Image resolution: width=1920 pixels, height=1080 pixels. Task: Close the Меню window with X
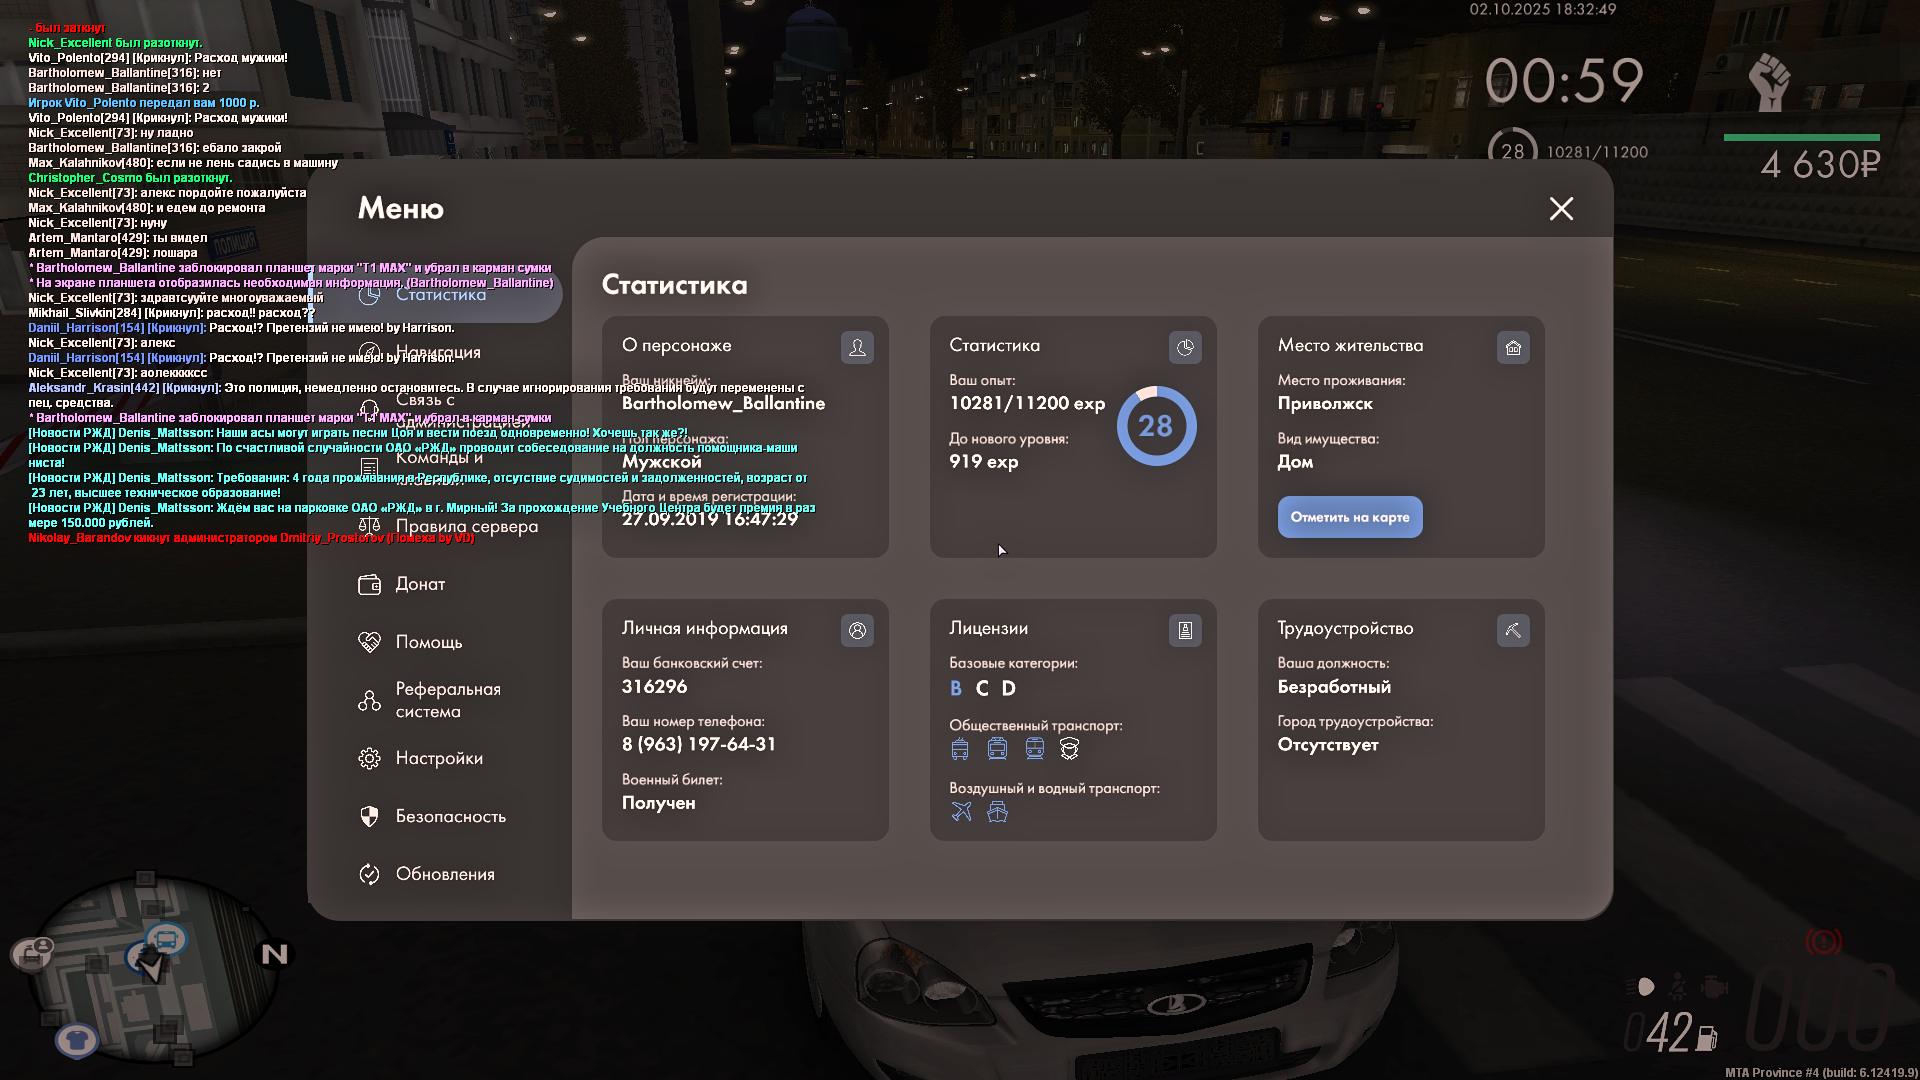1561,208
